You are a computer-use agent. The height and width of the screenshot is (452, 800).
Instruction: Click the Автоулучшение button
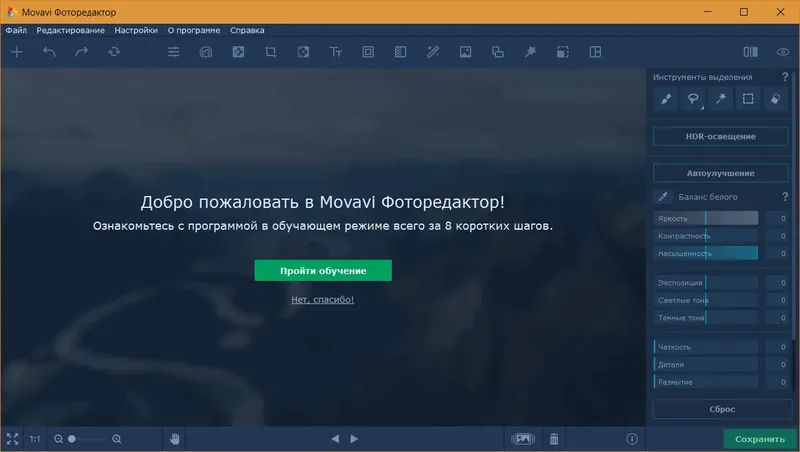[720, 173]
